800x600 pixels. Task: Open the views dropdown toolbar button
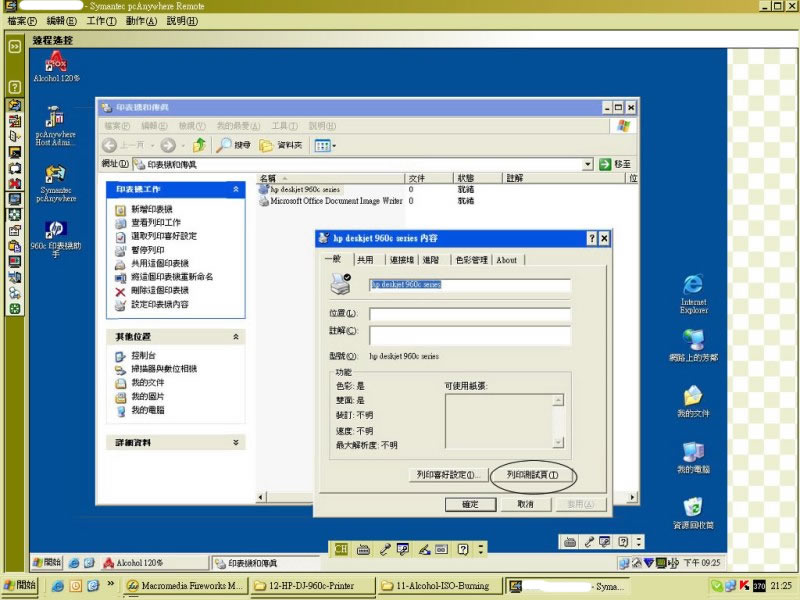point(325,146)
